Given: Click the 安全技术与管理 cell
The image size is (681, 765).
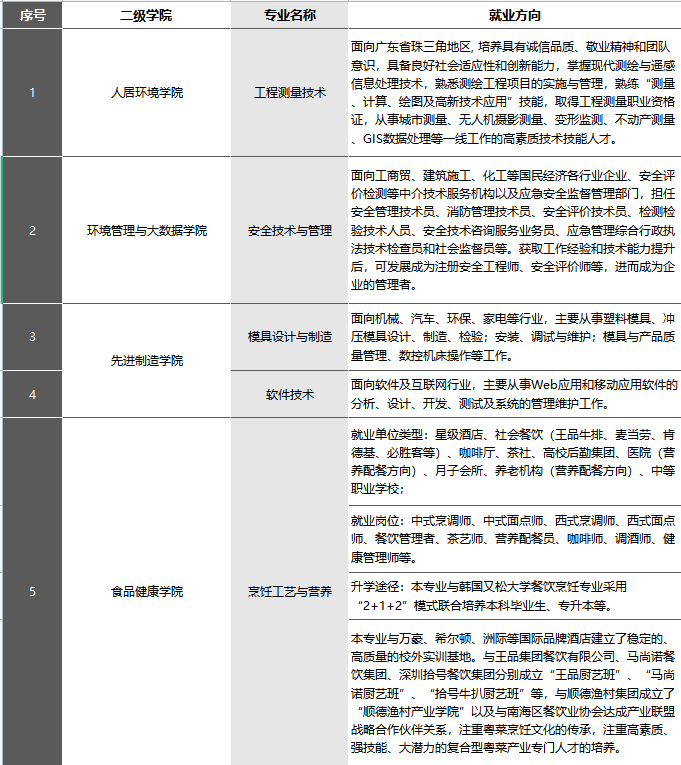Looking at the screenshot, I should point(290,230).
